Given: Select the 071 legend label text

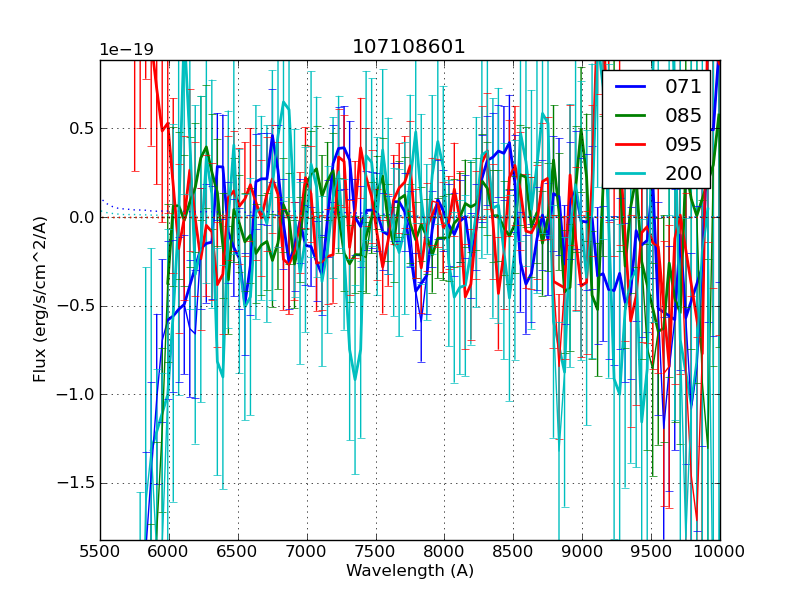Looking at the screenshot, I should [683, 87].
